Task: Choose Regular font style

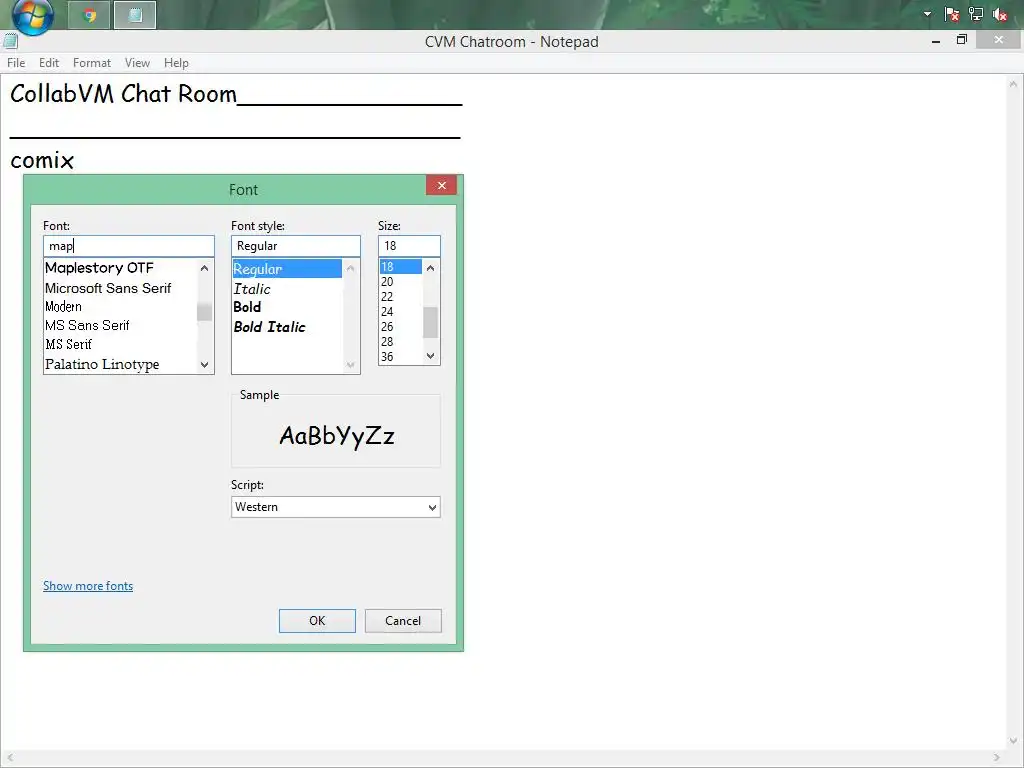Action: [x=287, y=269]
